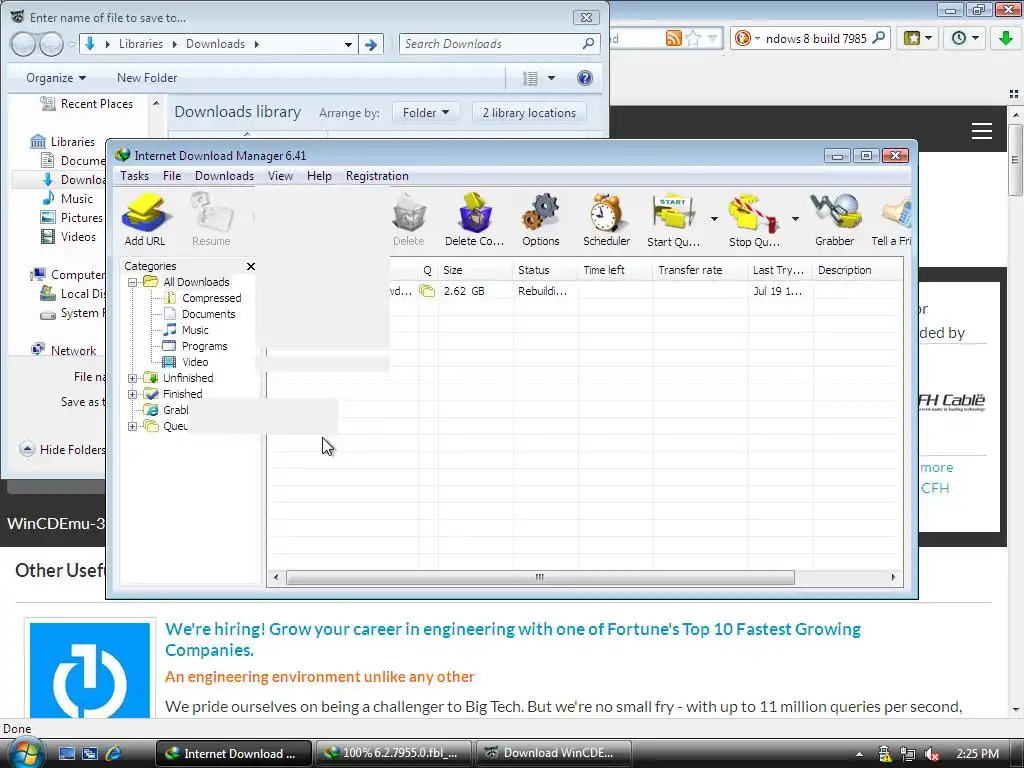Click the Tell a Friend toolbar icon
Viewport: 1024px width, 768px height.
click(891, 220)
